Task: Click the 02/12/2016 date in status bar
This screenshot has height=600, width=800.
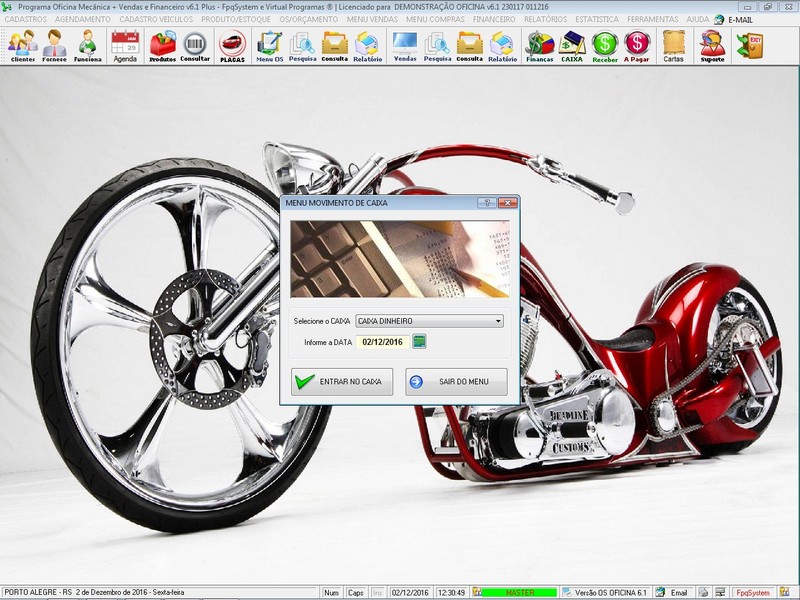Action: point(410,593)
